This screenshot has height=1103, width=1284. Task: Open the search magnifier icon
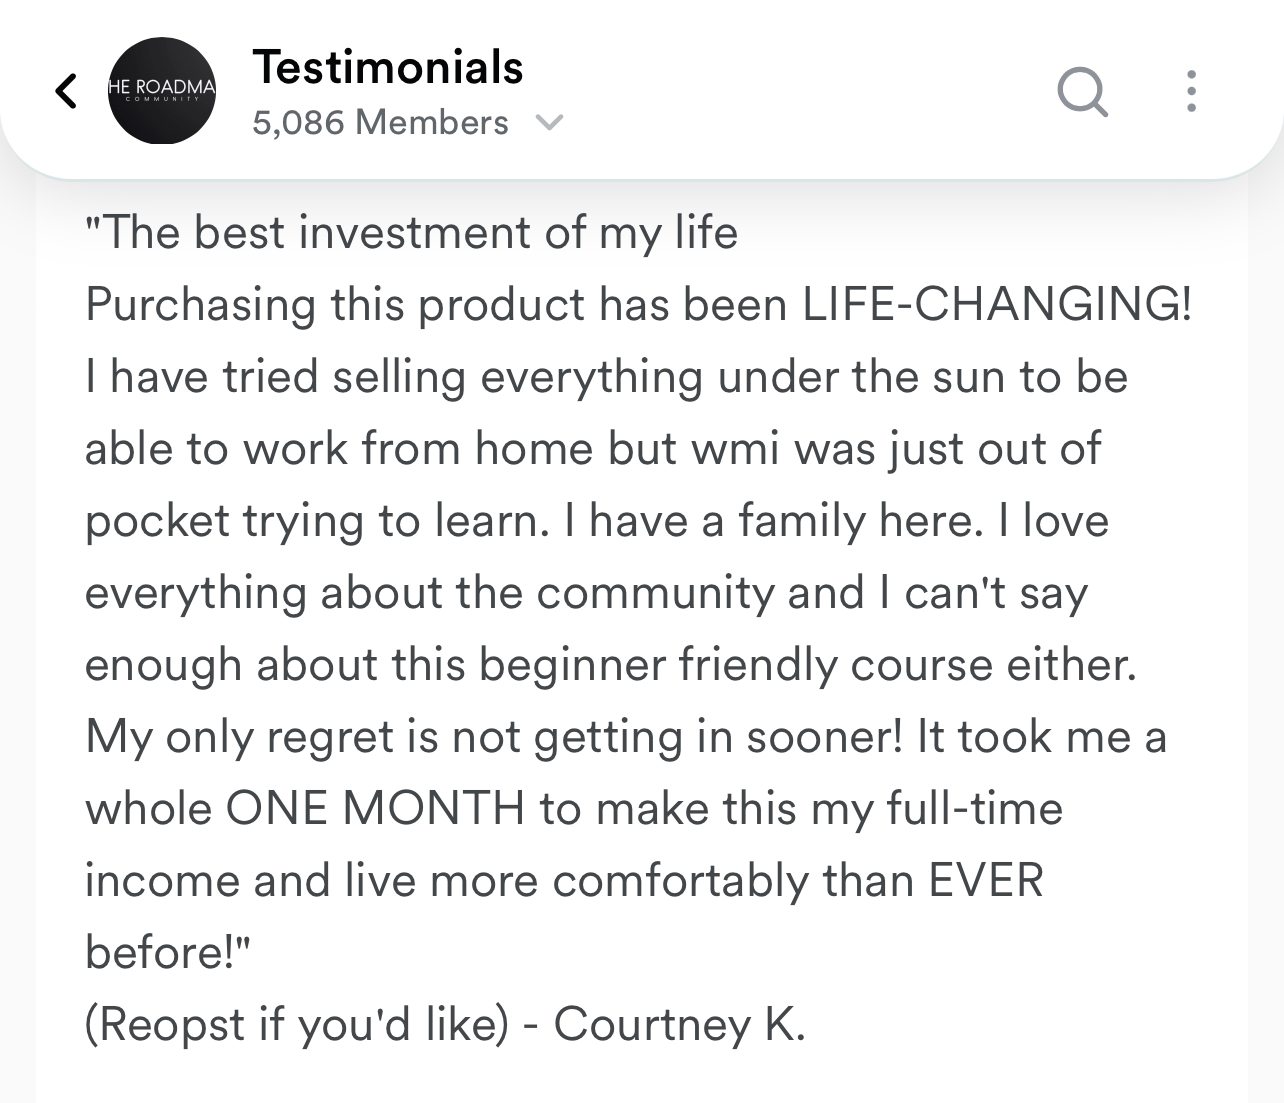point(1082,92)
